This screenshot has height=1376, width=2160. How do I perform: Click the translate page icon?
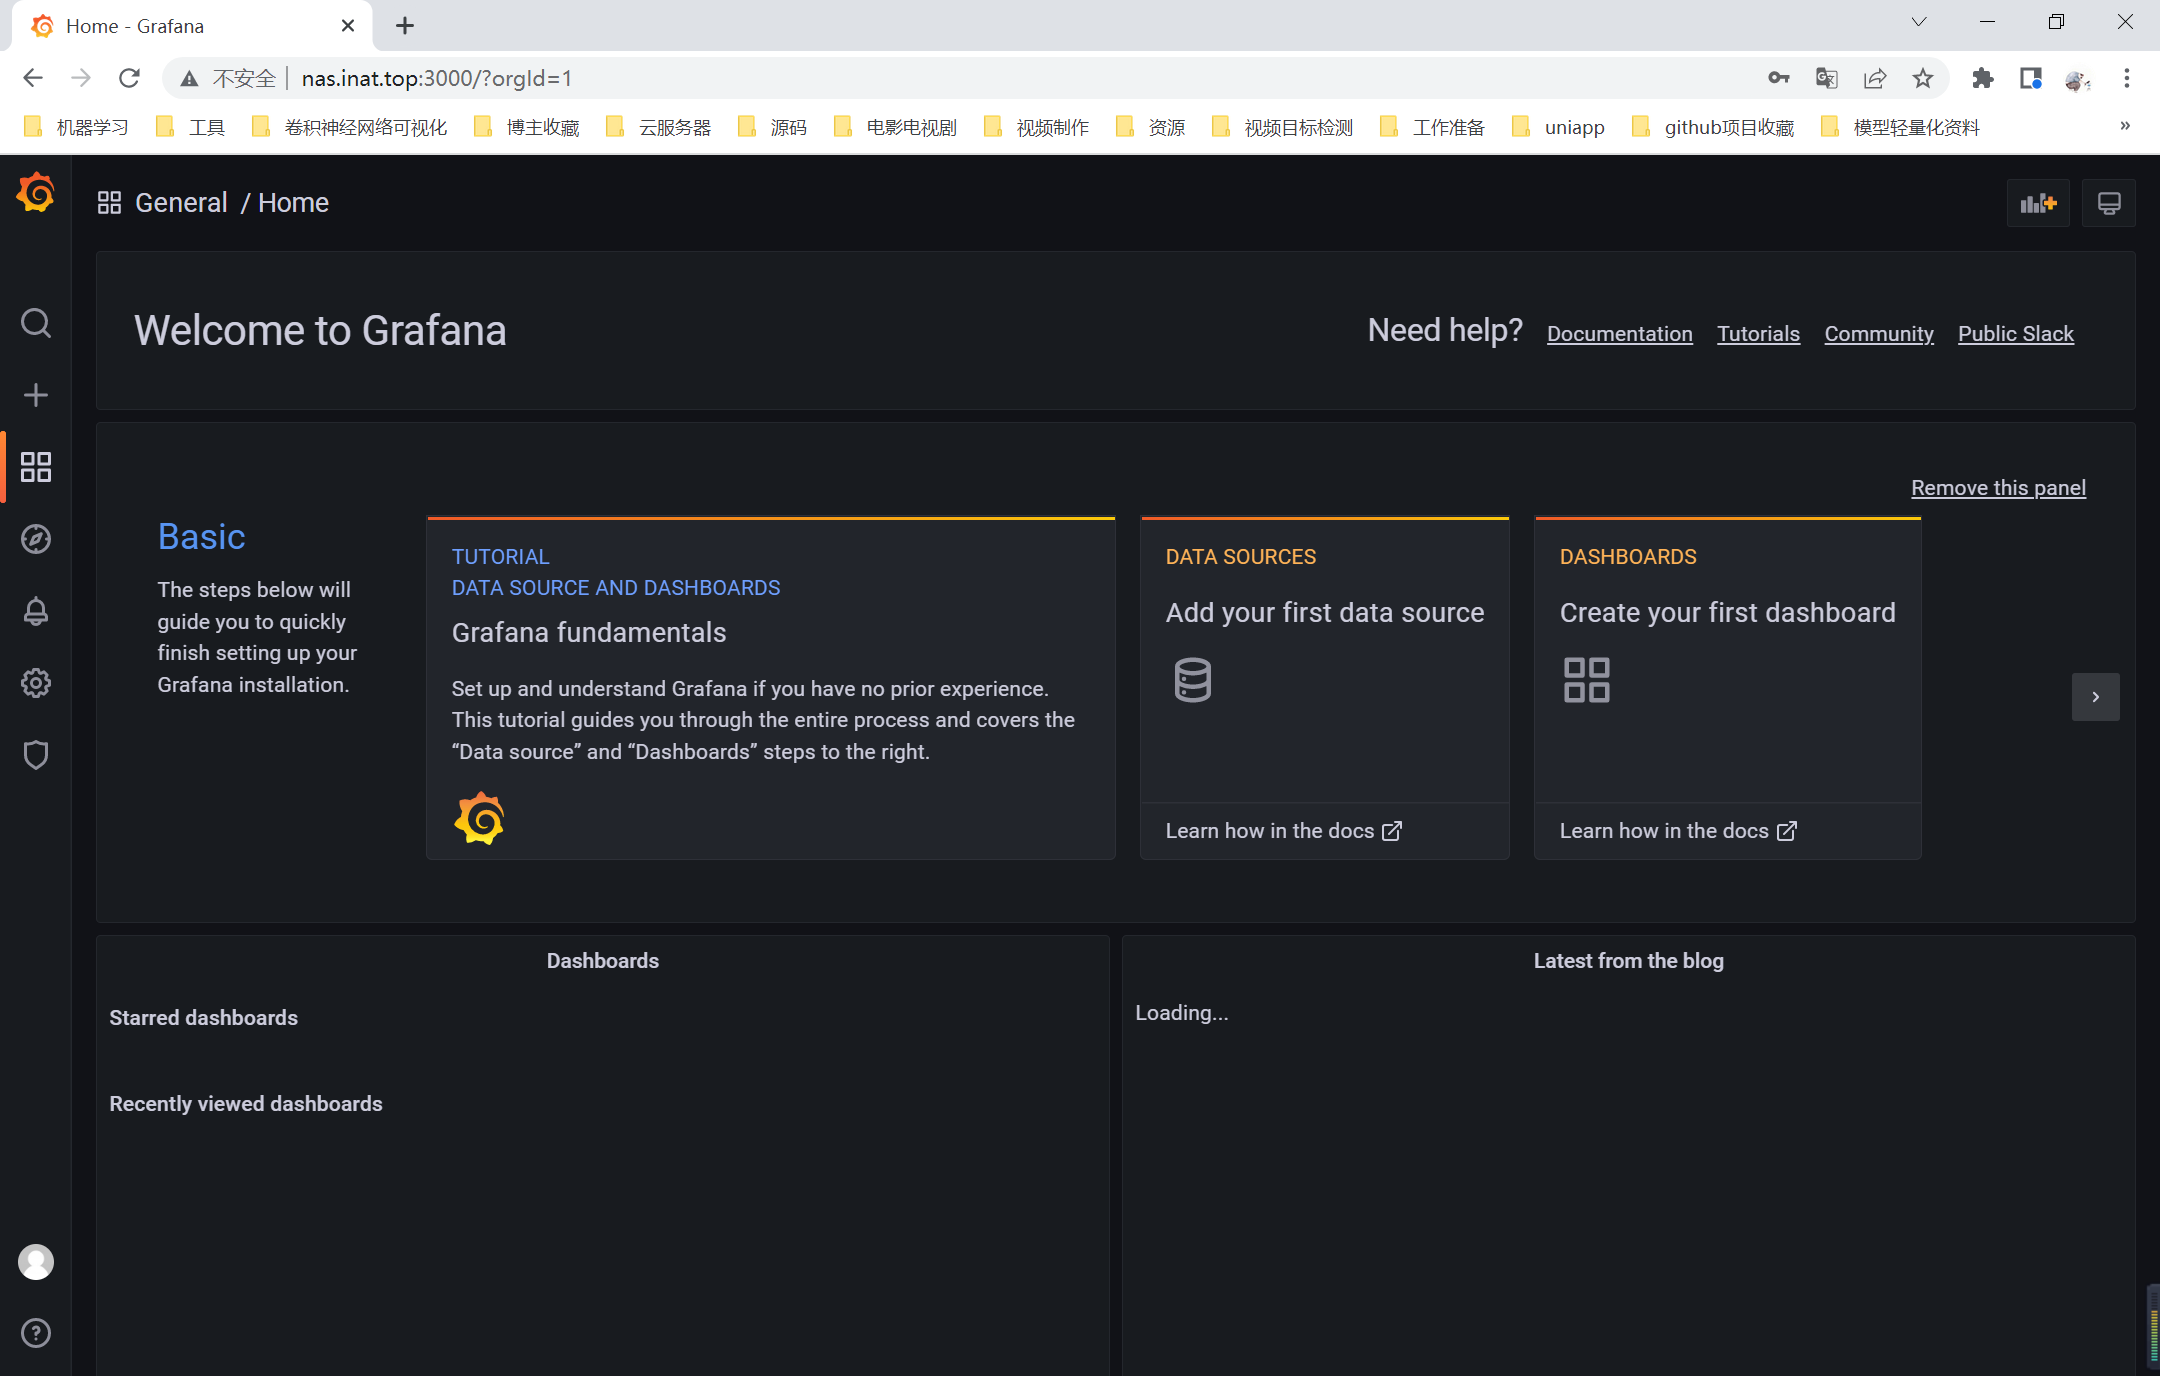1827,78
